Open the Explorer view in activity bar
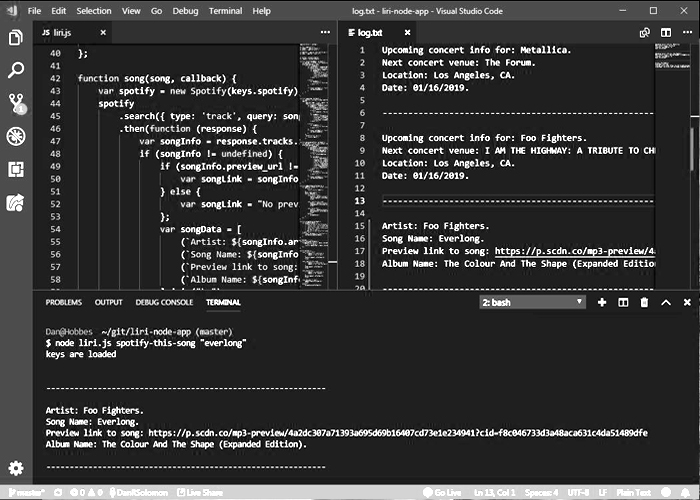The image size is (700, 500). tap(16, 38)
